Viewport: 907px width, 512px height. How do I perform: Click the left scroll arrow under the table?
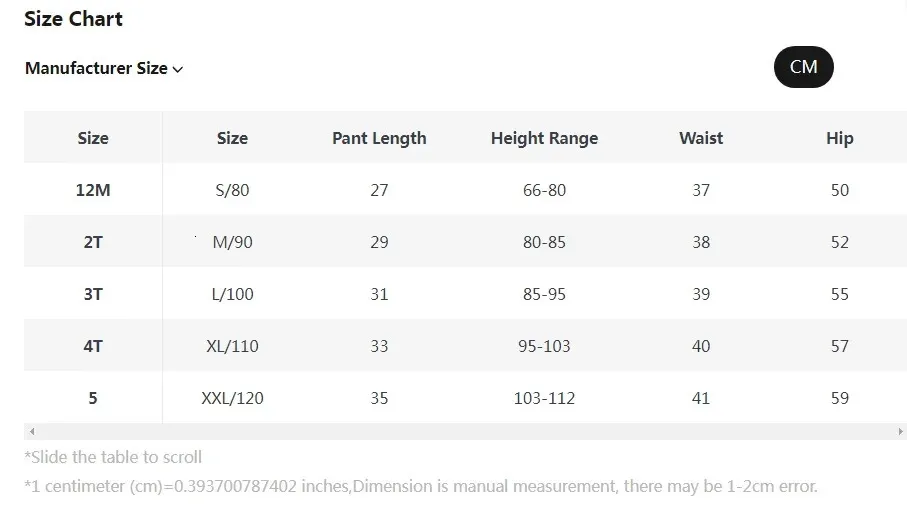click(x=32, y=431)
